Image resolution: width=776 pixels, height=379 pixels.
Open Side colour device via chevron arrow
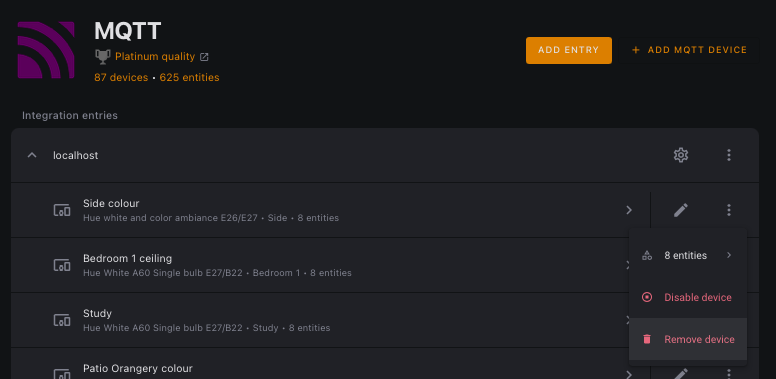(x=629, y=210)
